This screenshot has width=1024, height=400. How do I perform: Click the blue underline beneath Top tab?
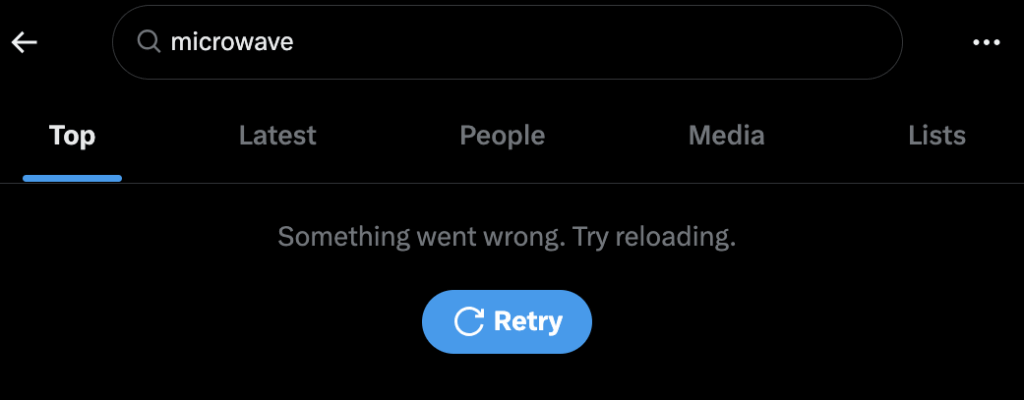coord(72,178)
